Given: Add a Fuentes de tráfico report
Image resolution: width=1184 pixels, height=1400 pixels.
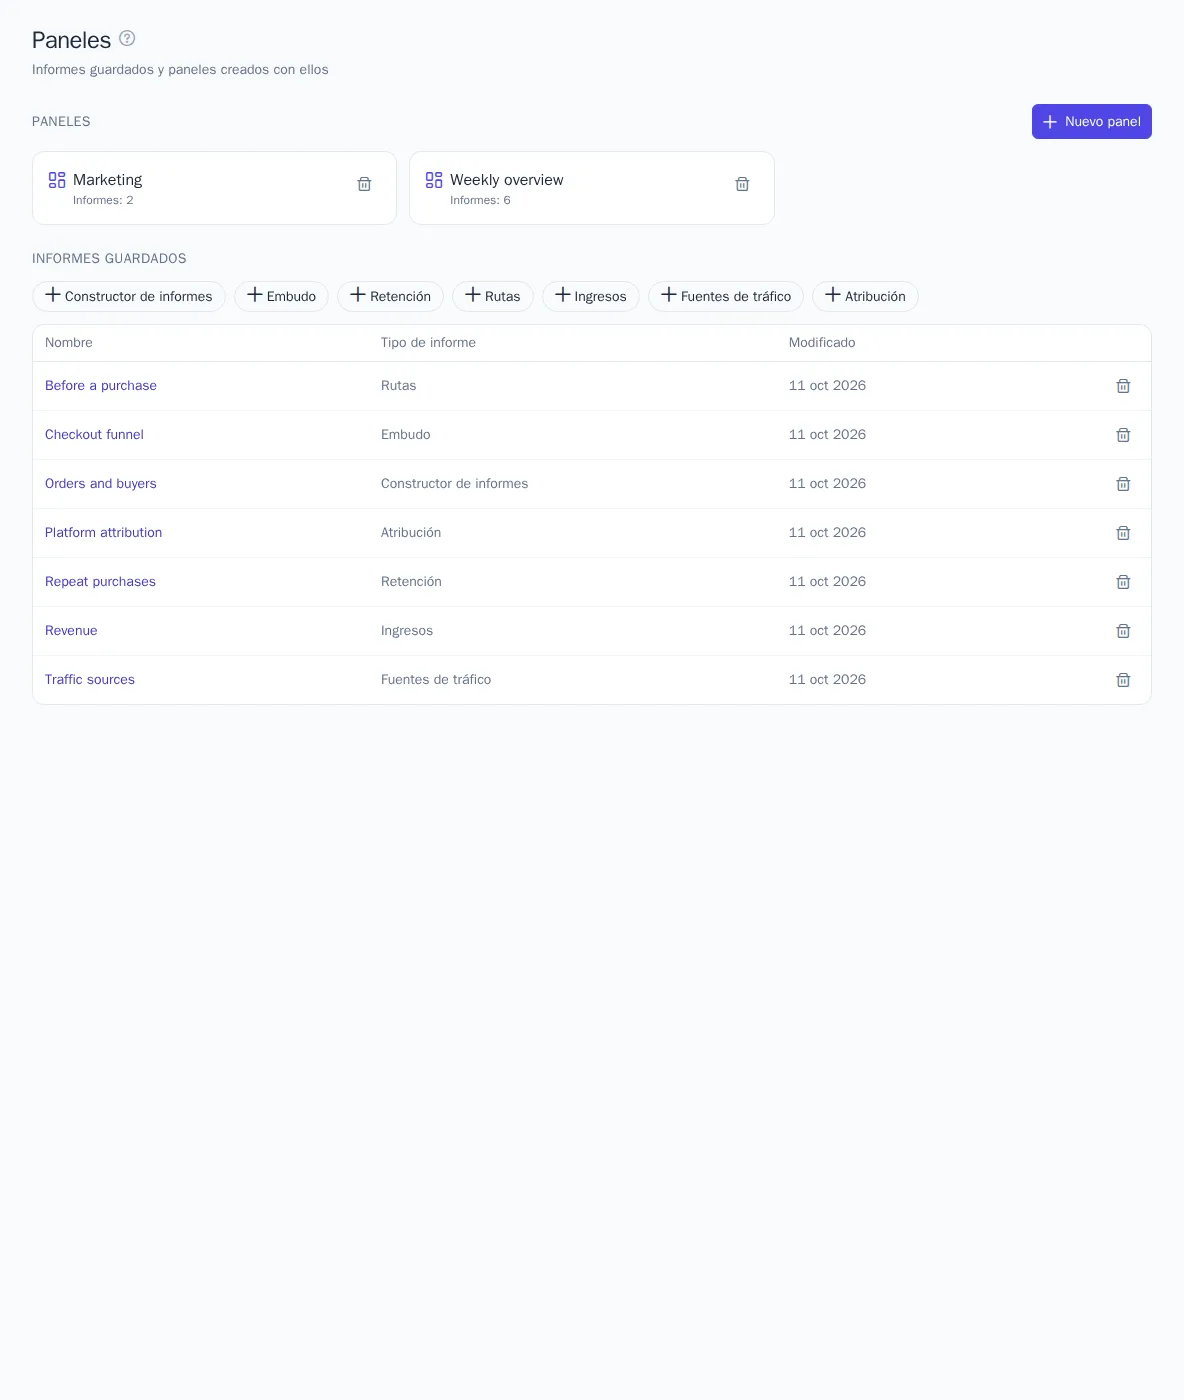Looking at the screenshot, I should click(x=726, y=296).
